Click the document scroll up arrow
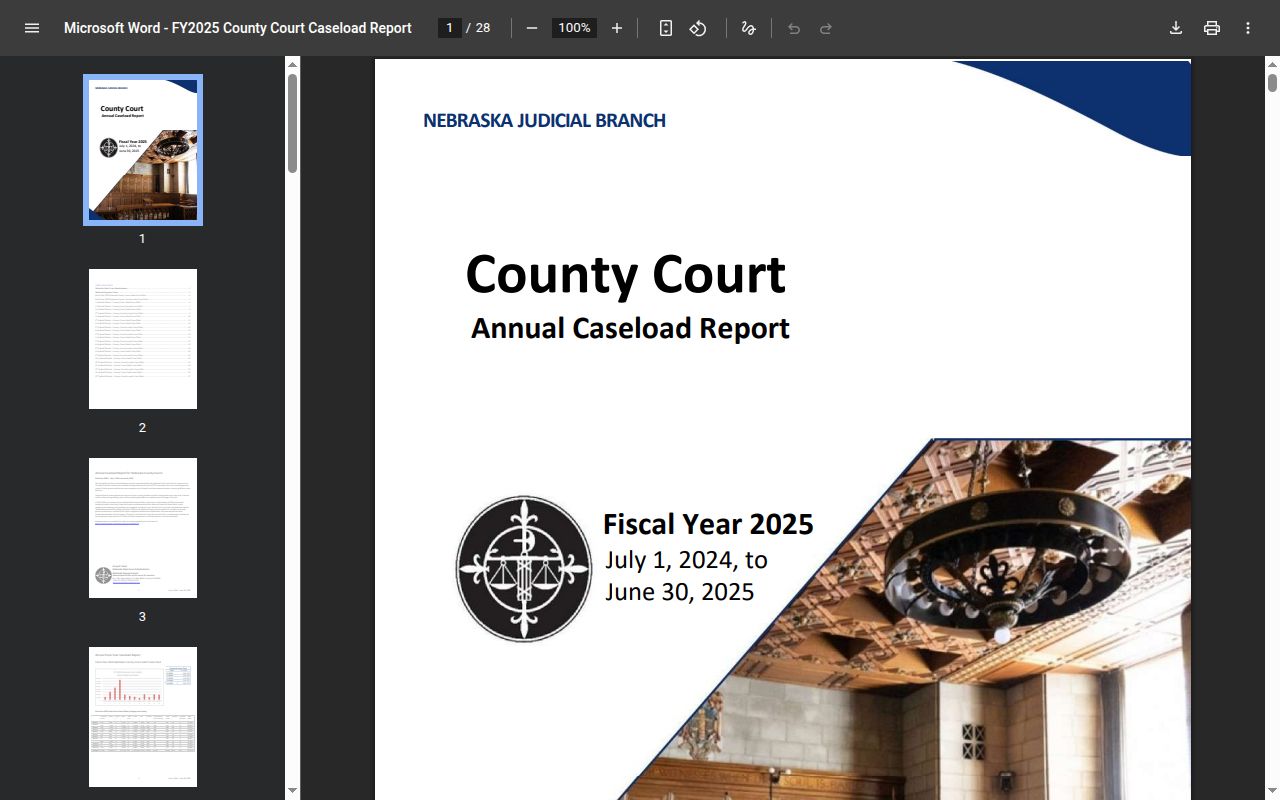Screen dimensions: 1280x800 (x=1272, y=65)
